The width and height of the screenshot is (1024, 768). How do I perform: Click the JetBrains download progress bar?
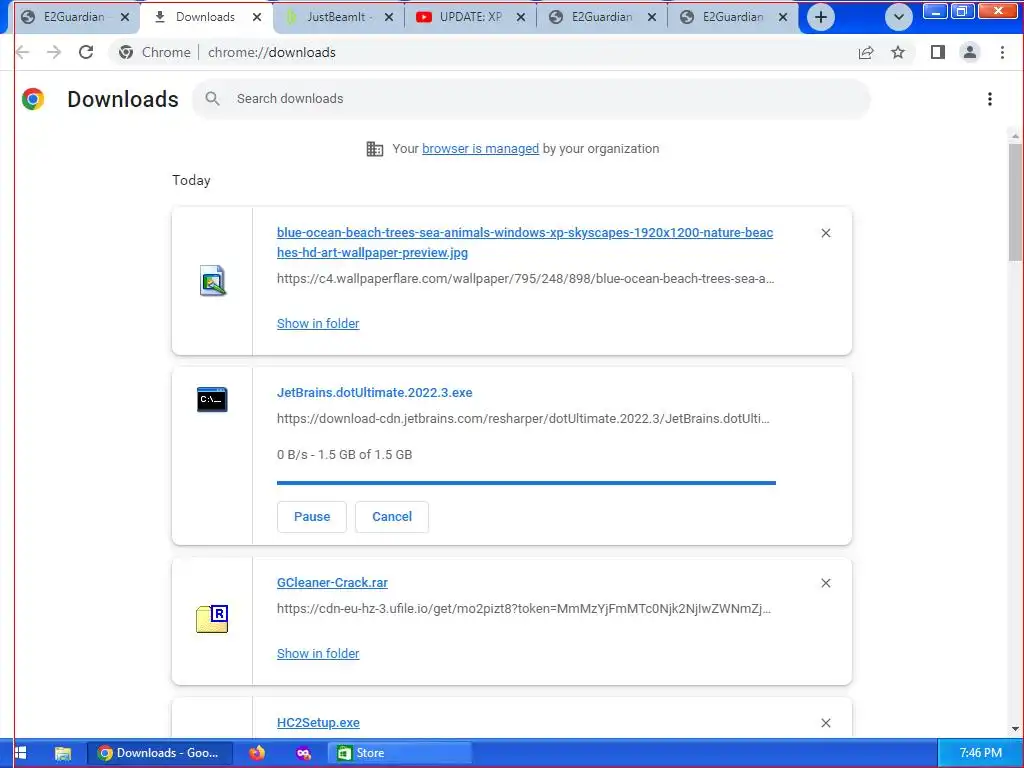point(526,483)
